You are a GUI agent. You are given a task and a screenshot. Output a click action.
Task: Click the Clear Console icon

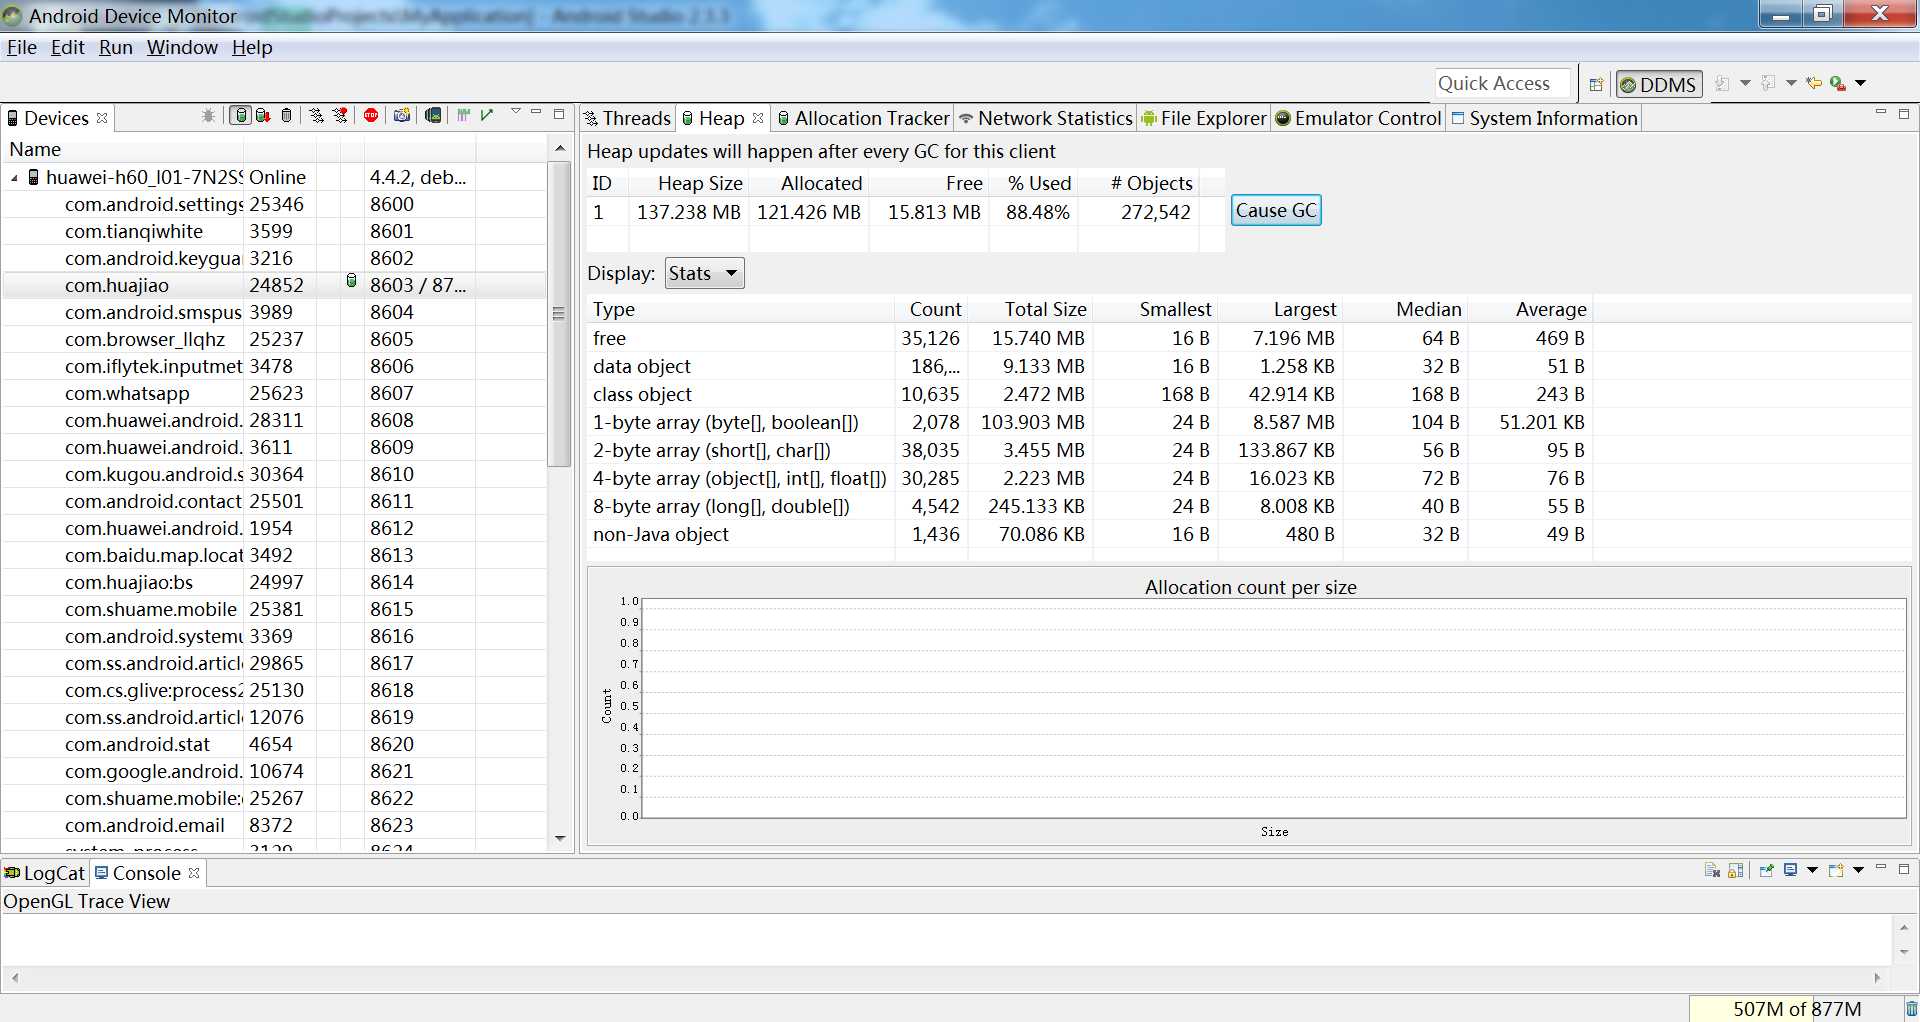tap(1712, 870)
